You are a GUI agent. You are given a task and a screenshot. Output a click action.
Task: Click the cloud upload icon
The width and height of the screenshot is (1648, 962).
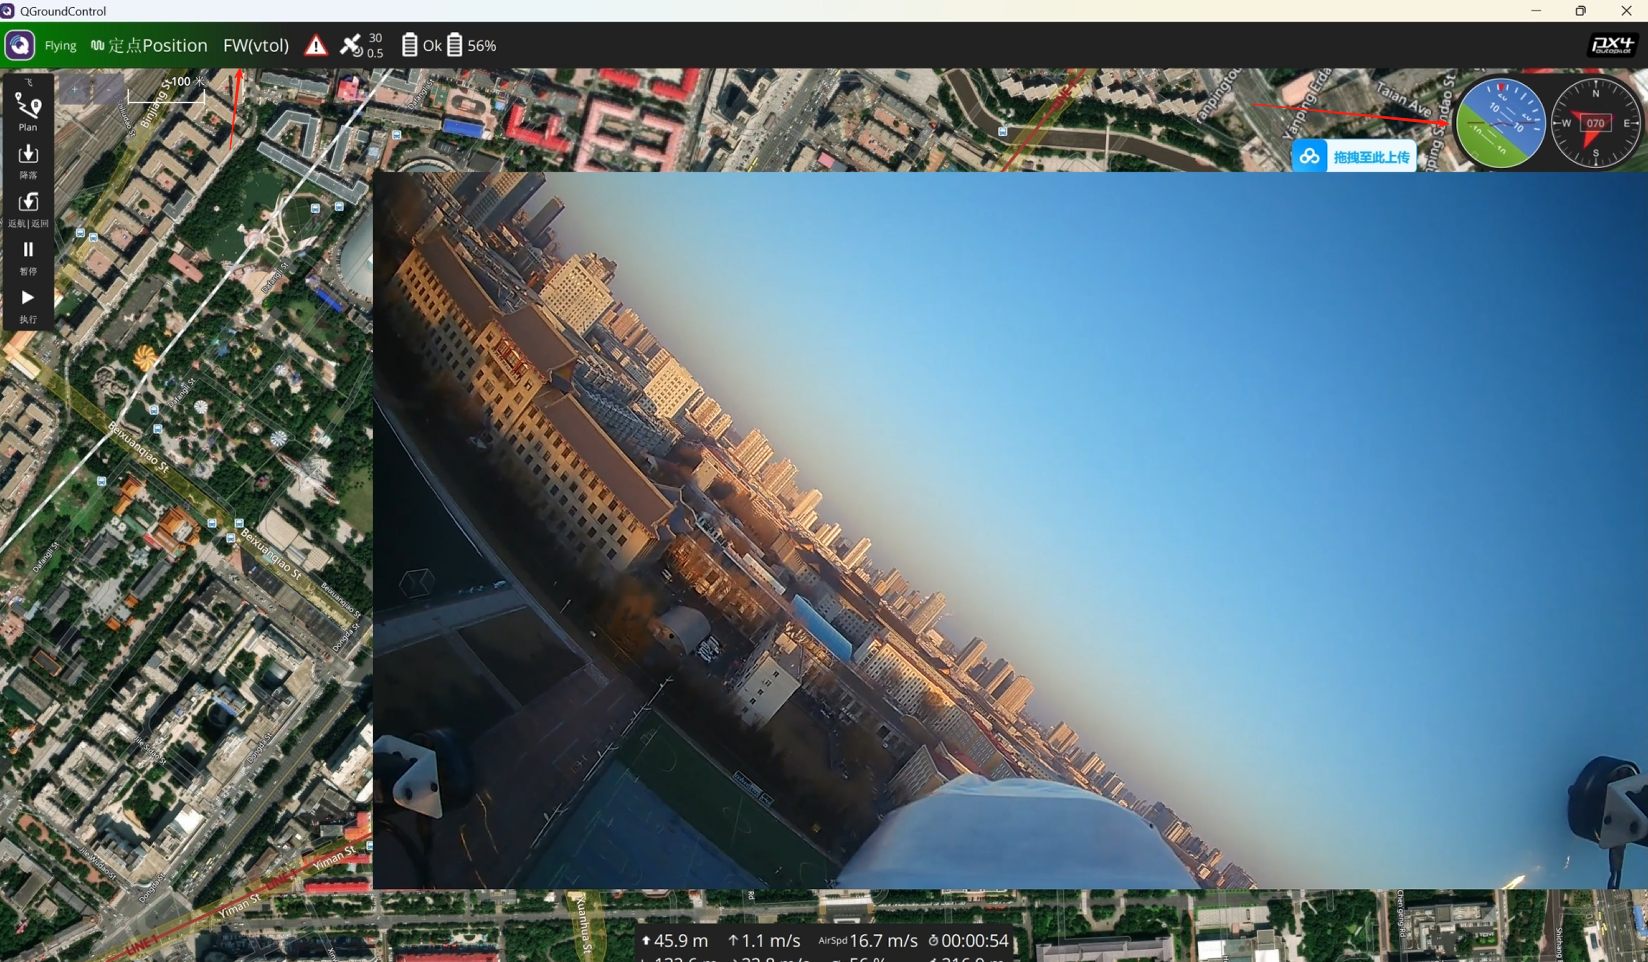point(1309,157)
